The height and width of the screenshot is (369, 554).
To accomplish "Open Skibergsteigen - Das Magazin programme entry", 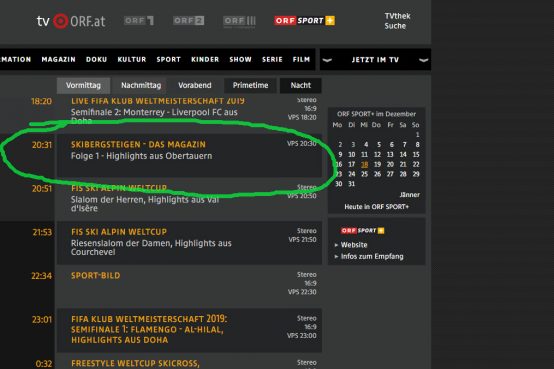I will (x=189, y=156).
